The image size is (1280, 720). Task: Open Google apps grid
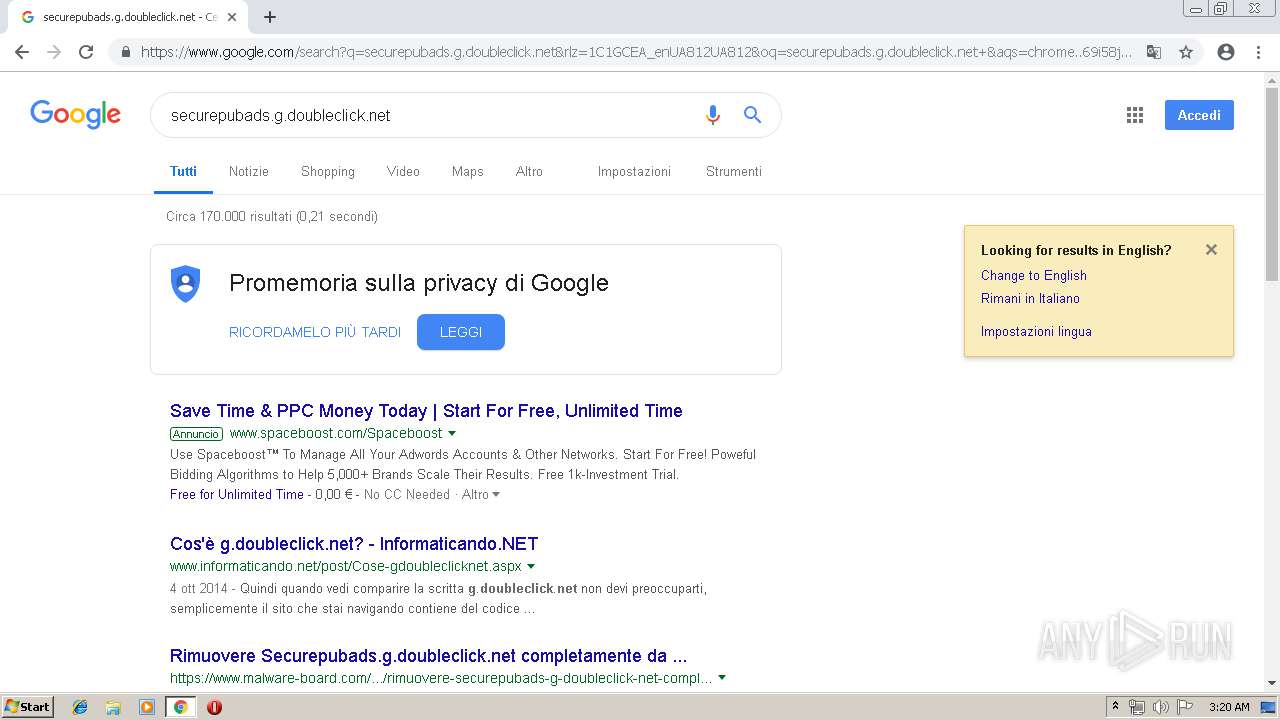(1134, 115)
